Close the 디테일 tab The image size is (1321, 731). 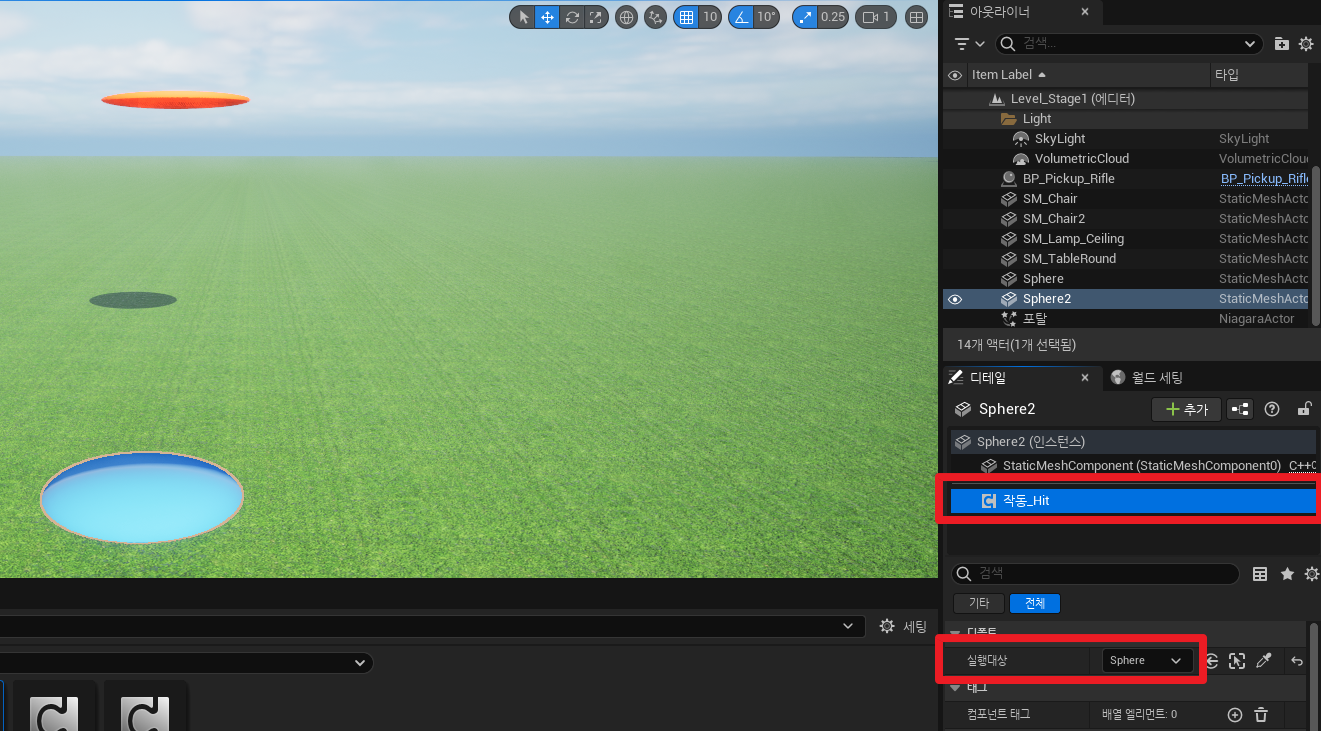tap(1085, 378)
